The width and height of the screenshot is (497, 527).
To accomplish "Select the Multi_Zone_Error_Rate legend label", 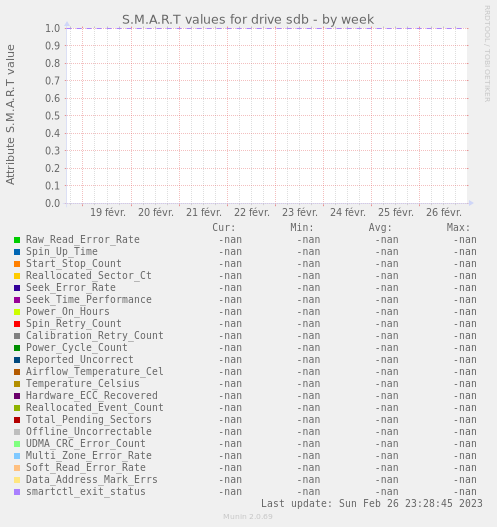I will pyautogui.click(x=89, y=455).
